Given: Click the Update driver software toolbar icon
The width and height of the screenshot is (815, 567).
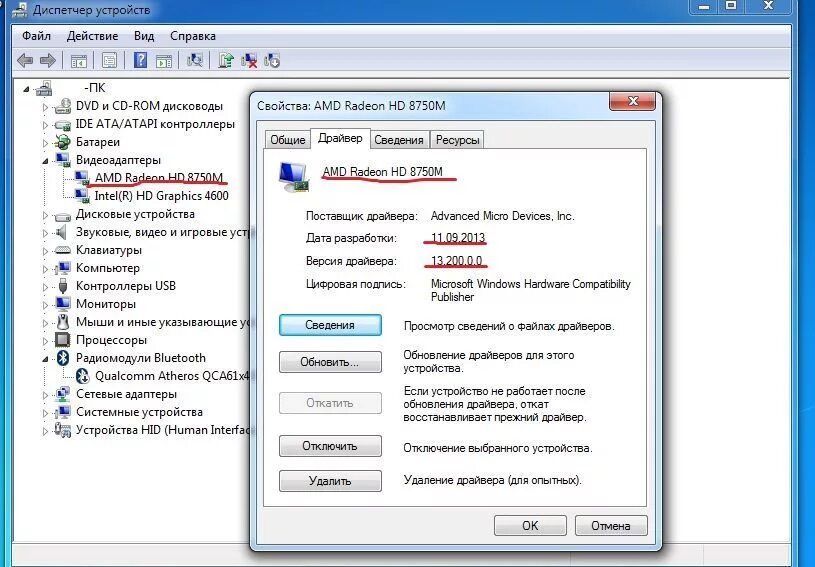Looking at the screenshot, I should pyautogui.click(x=226, y=60).
